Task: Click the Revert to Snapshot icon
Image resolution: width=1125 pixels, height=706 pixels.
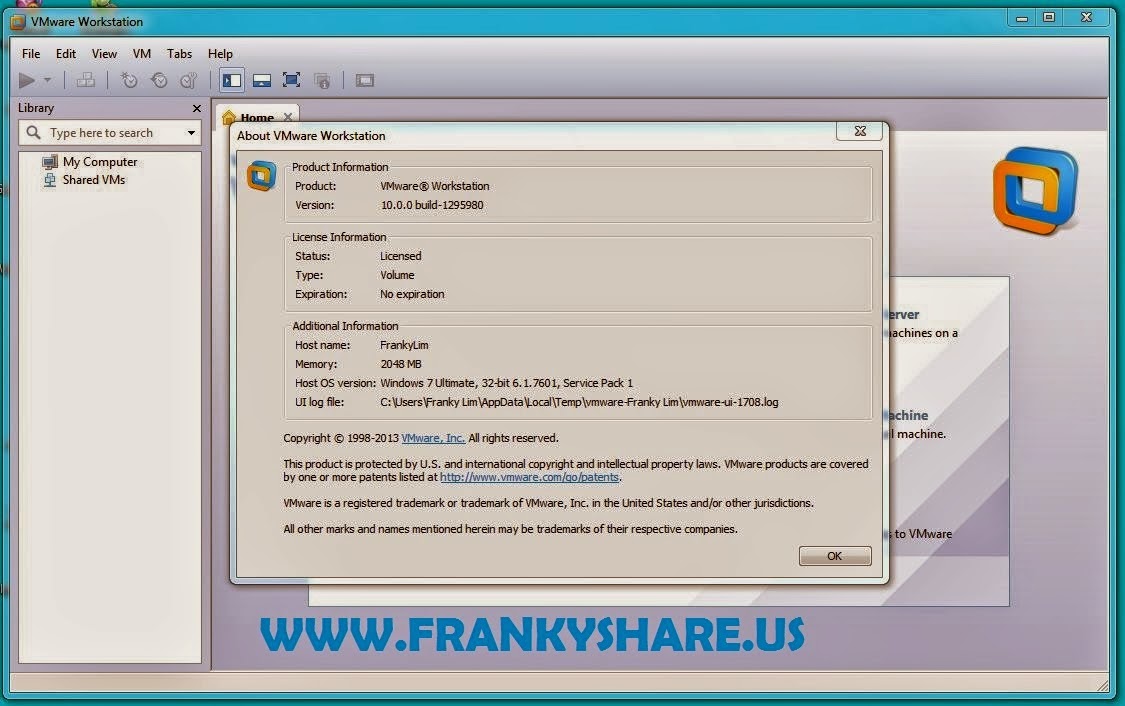Action: pyautogui.click(x=159, y=80)
